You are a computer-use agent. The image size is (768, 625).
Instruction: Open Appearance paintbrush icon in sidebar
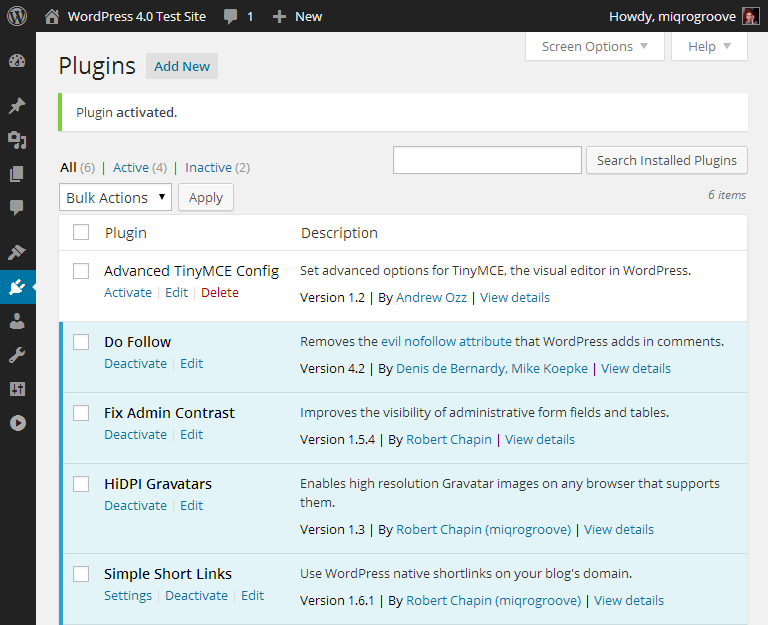17,252
